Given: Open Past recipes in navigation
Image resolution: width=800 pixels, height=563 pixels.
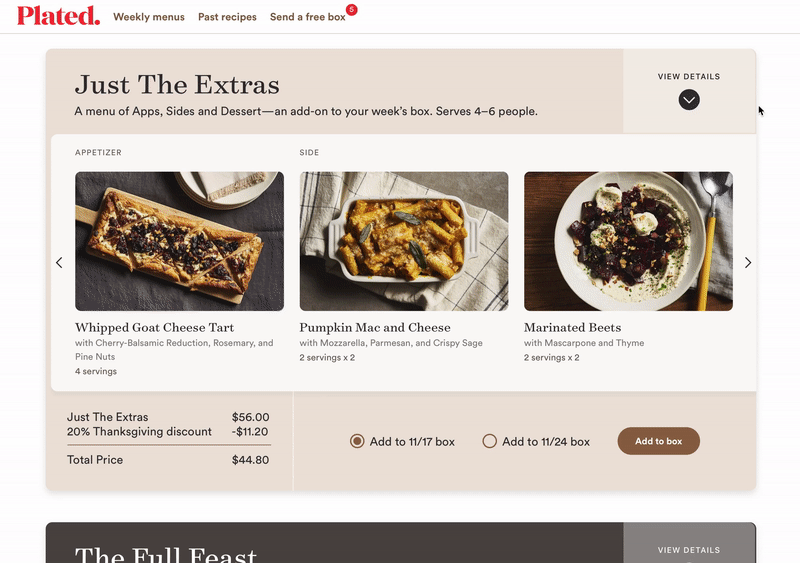Looking at the screenshot, I should pyautogui.click(x=227, y=17).
